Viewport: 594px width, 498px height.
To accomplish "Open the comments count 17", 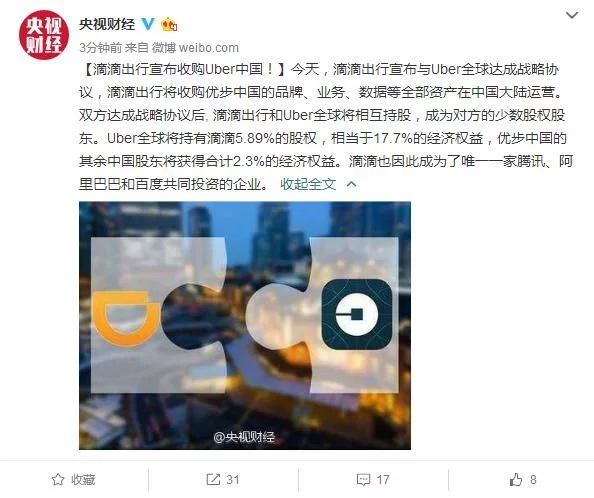I will click(x=383, y=480).
